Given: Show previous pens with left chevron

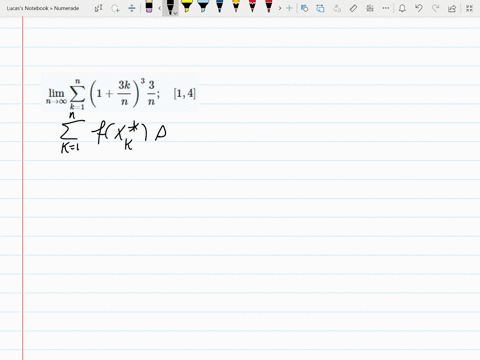Looking at the screenshot, I should (x=160, y=8).
